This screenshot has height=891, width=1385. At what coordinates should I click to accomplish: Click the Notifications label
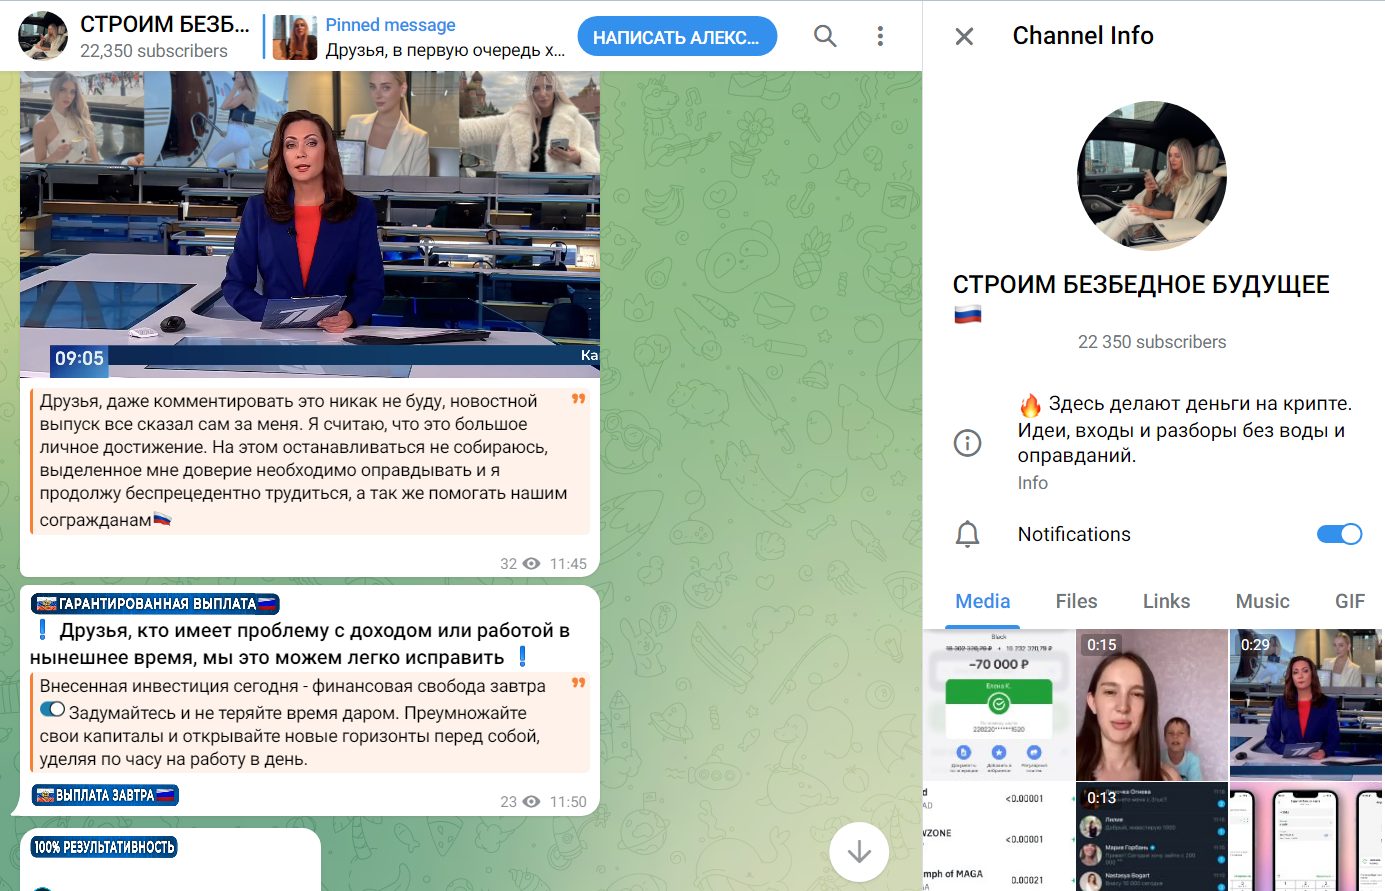tap(1074, 534)
